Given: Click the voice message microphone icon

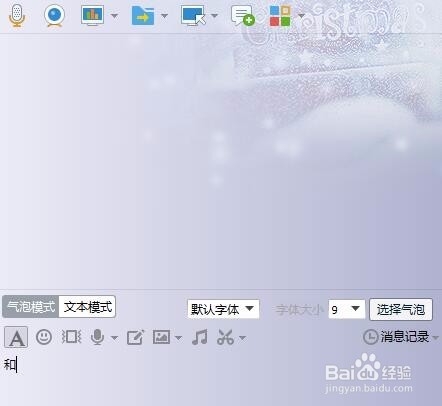Looking at the screenshot, I should (x=97, y=337).
